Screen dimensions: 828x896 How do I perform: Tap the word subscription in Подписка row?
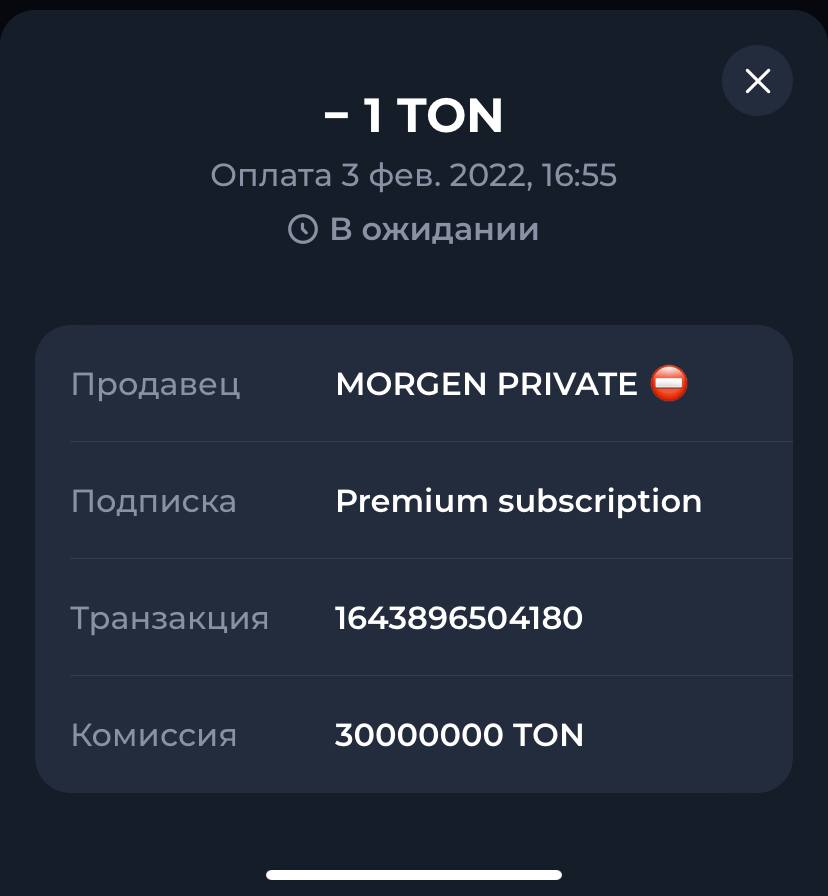point(599,502)
